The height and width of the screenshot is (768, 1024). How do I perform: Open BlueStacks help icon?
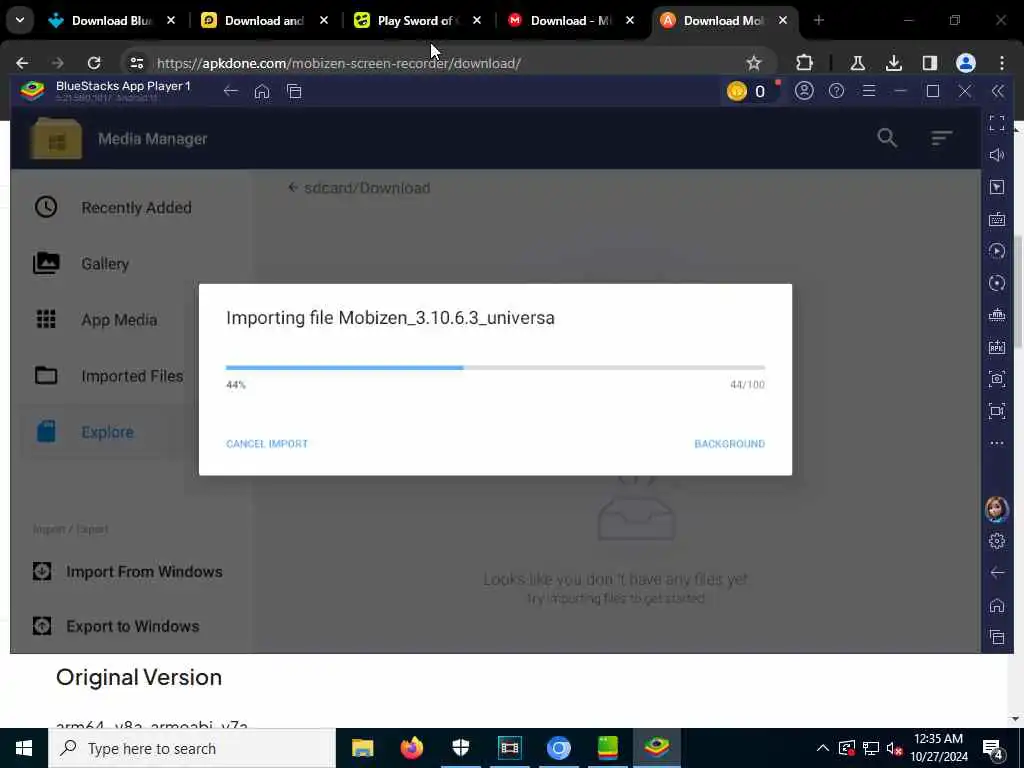836,91
